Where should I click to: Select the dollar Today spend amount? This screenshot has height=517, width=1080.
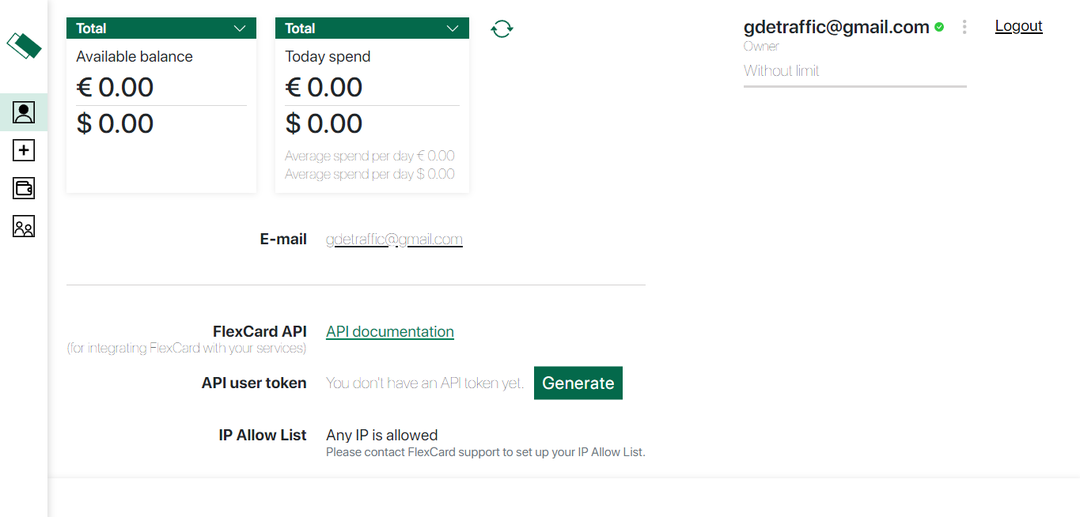click(324, 124)
